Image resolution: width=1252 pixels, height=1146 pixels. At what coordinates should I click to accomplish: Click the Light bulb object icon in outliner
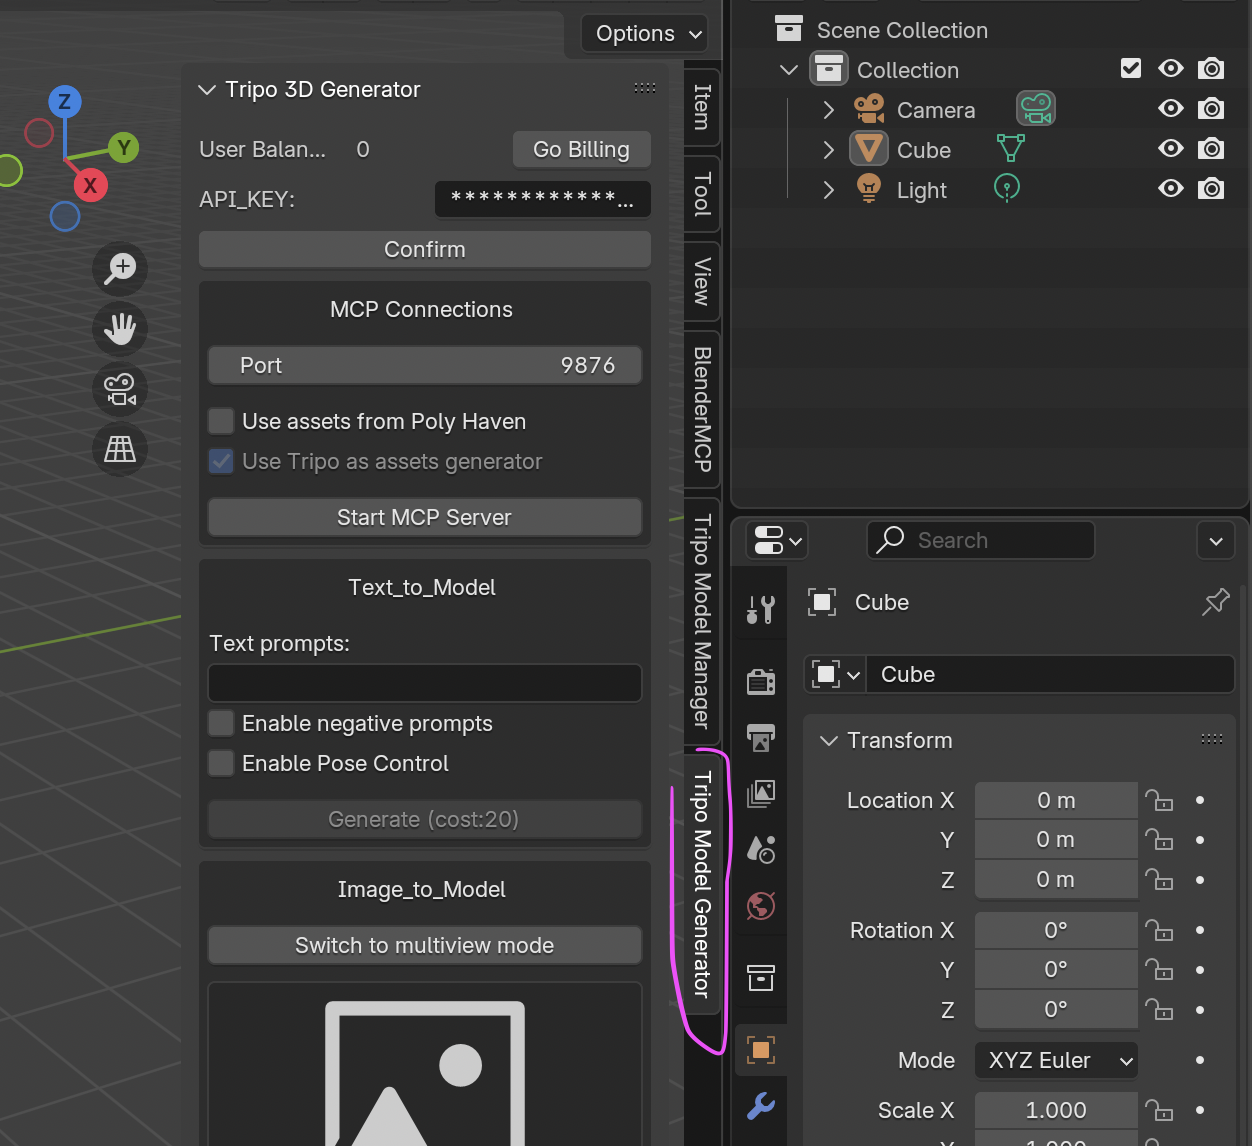[869, 189]
